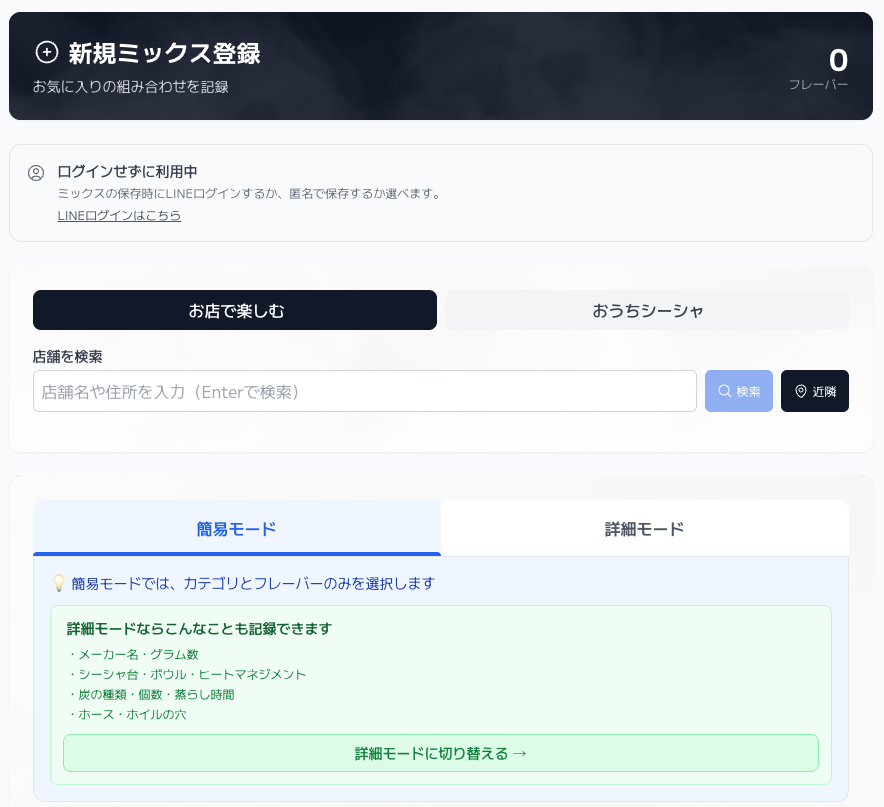
Task: Click the anonymous user account icon
Action: coord(36,172)
